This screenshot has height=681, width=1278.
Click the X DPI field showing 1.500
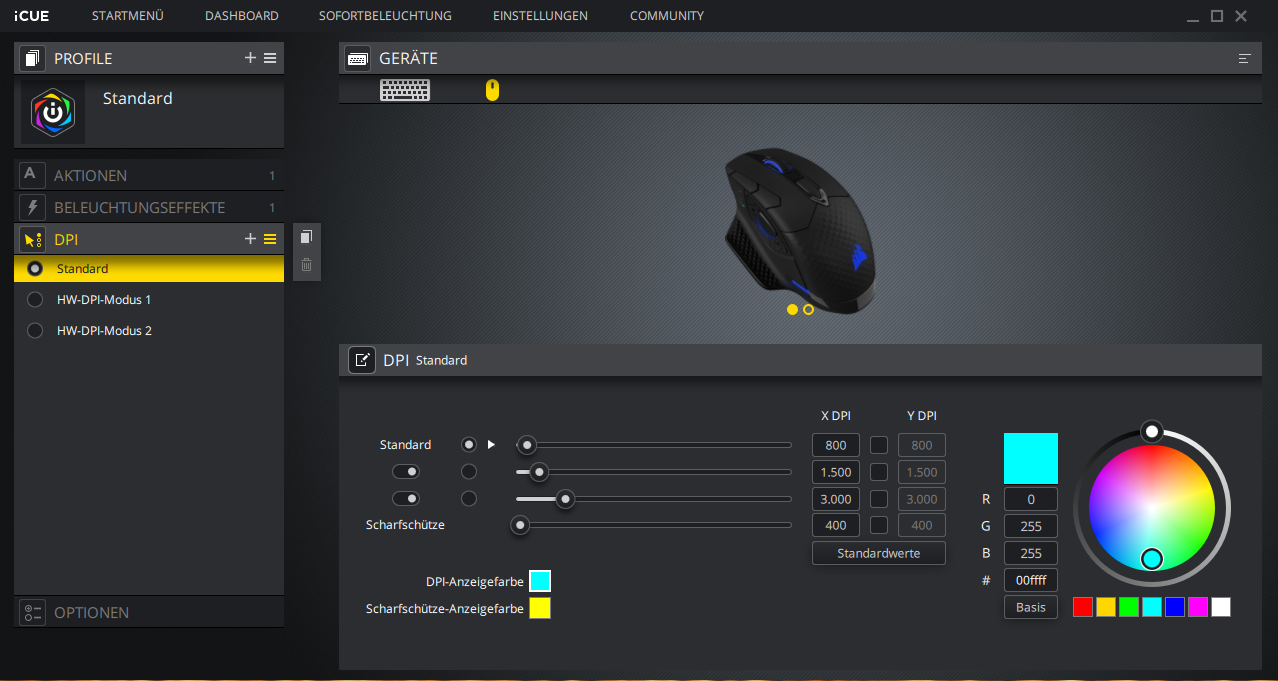[836, 472]
